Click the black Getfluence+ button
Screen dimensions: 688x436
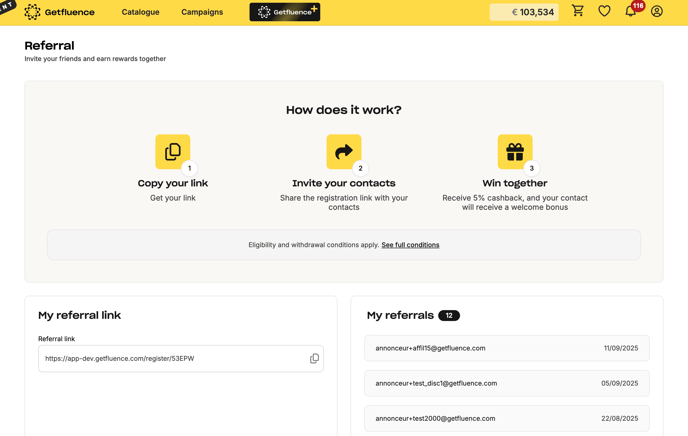point(285,12)
